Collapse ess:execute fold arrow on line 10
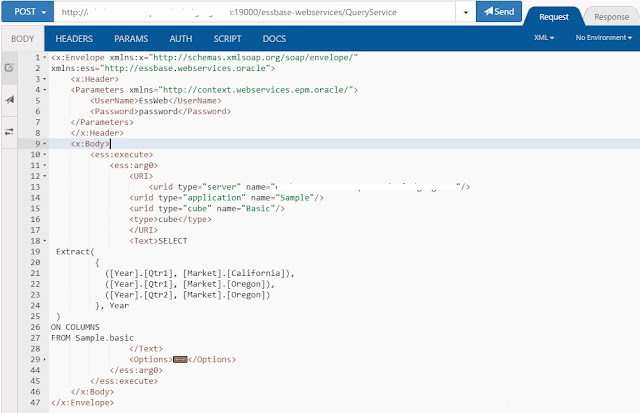The width and height of the screenshot is (640, 413). pos(44,155)
